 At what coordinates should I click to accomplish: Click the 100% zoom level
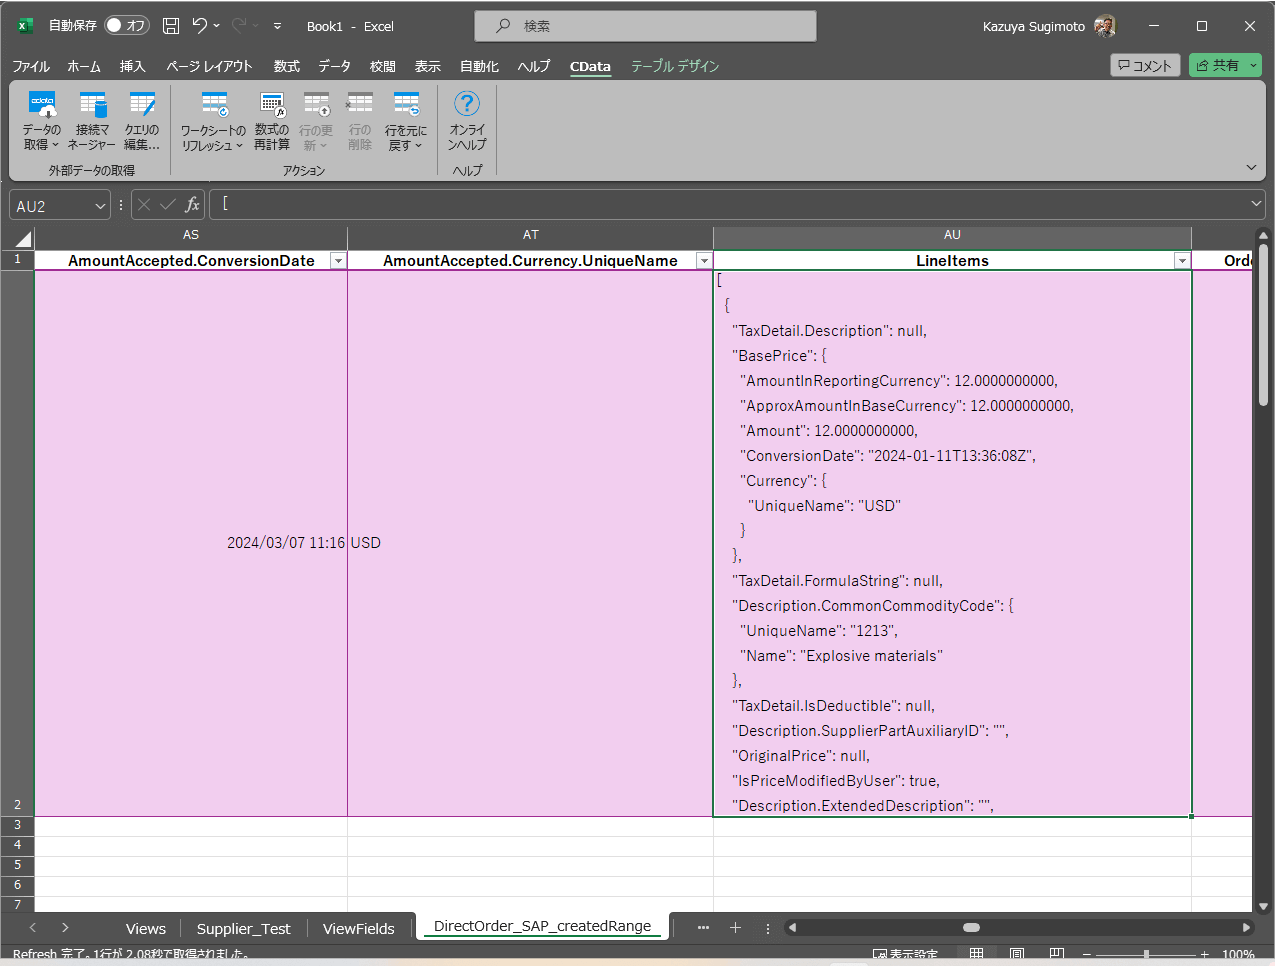(1238, 954)
